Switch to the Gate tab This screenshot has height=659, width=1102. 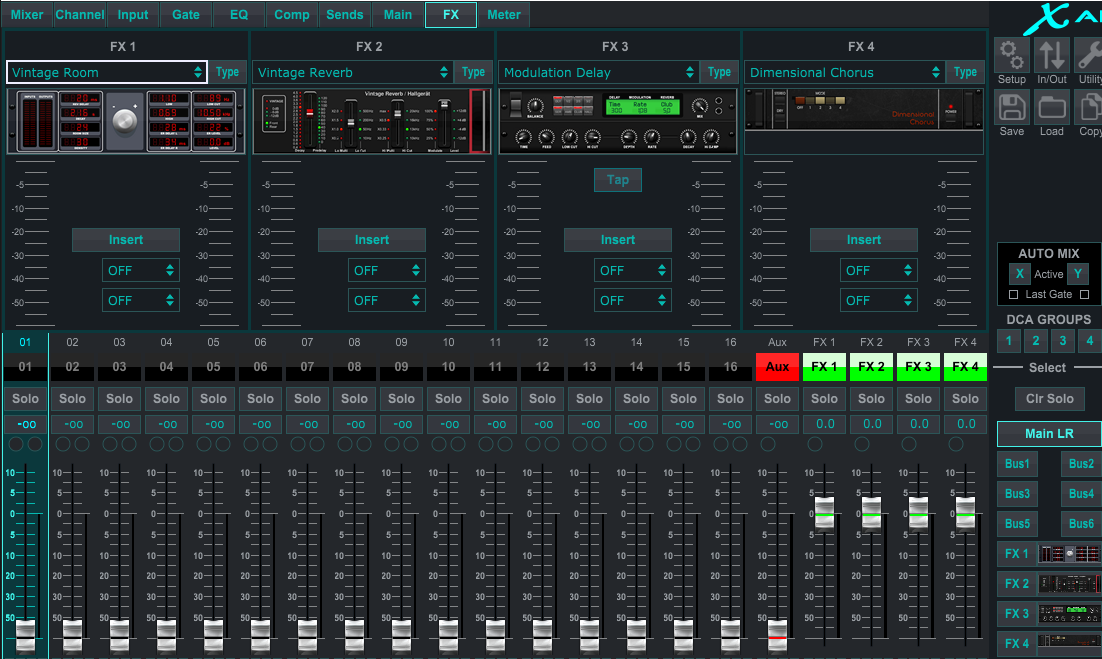click(x=186, y=15)
